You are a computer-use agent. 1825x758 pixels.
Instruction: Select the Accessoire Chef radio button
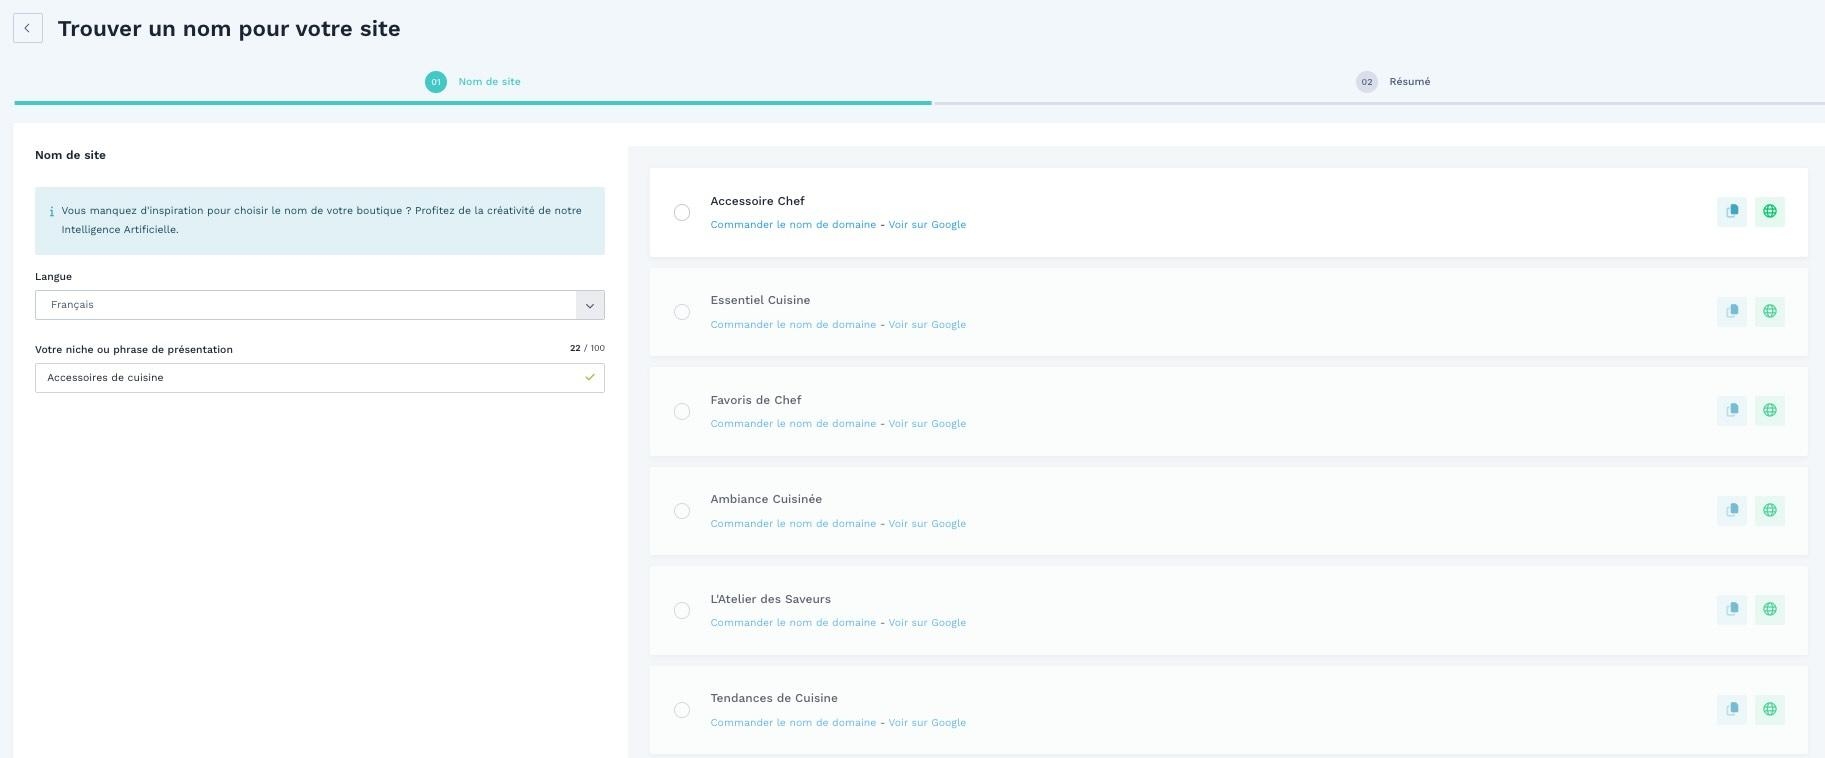click(682, 213)
